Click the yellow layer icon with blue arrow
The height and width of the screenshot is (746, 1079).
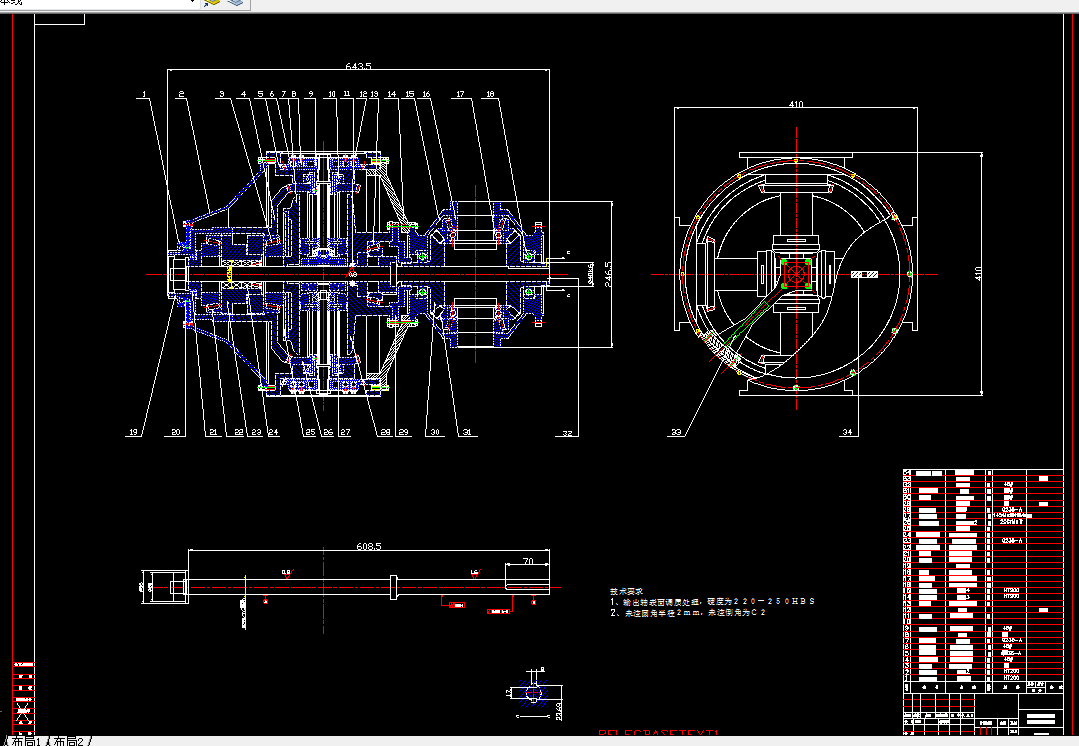[212, 3]
